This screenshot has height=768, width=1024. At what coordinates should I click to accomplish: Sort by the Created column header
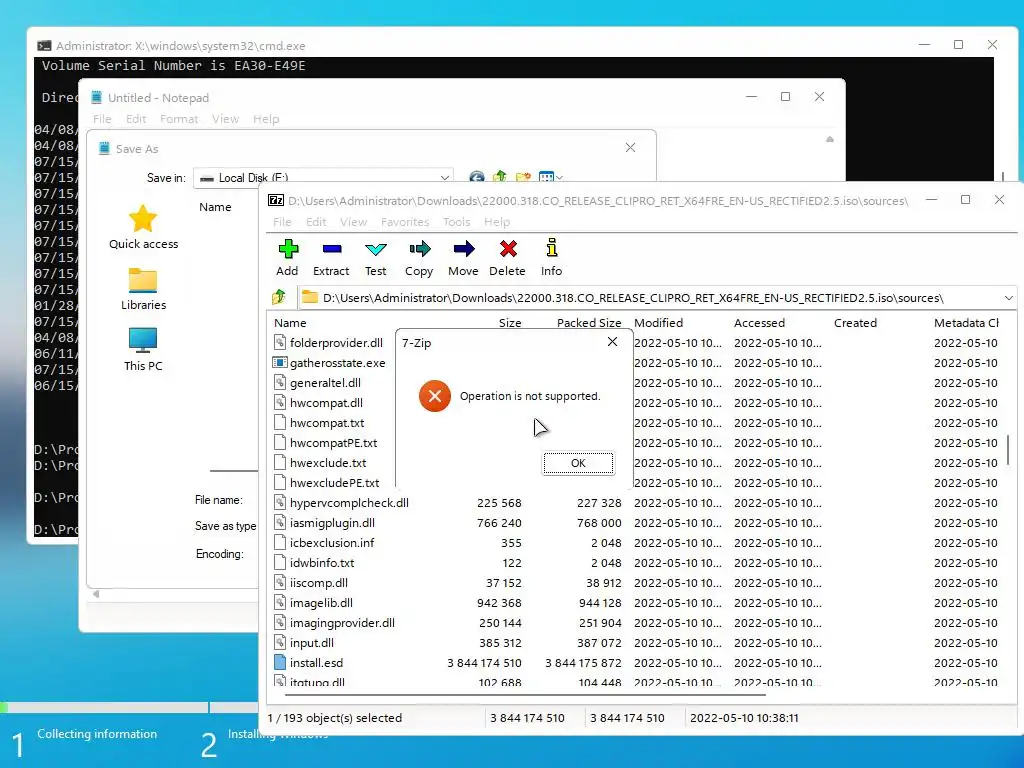(x=855, y=323)
